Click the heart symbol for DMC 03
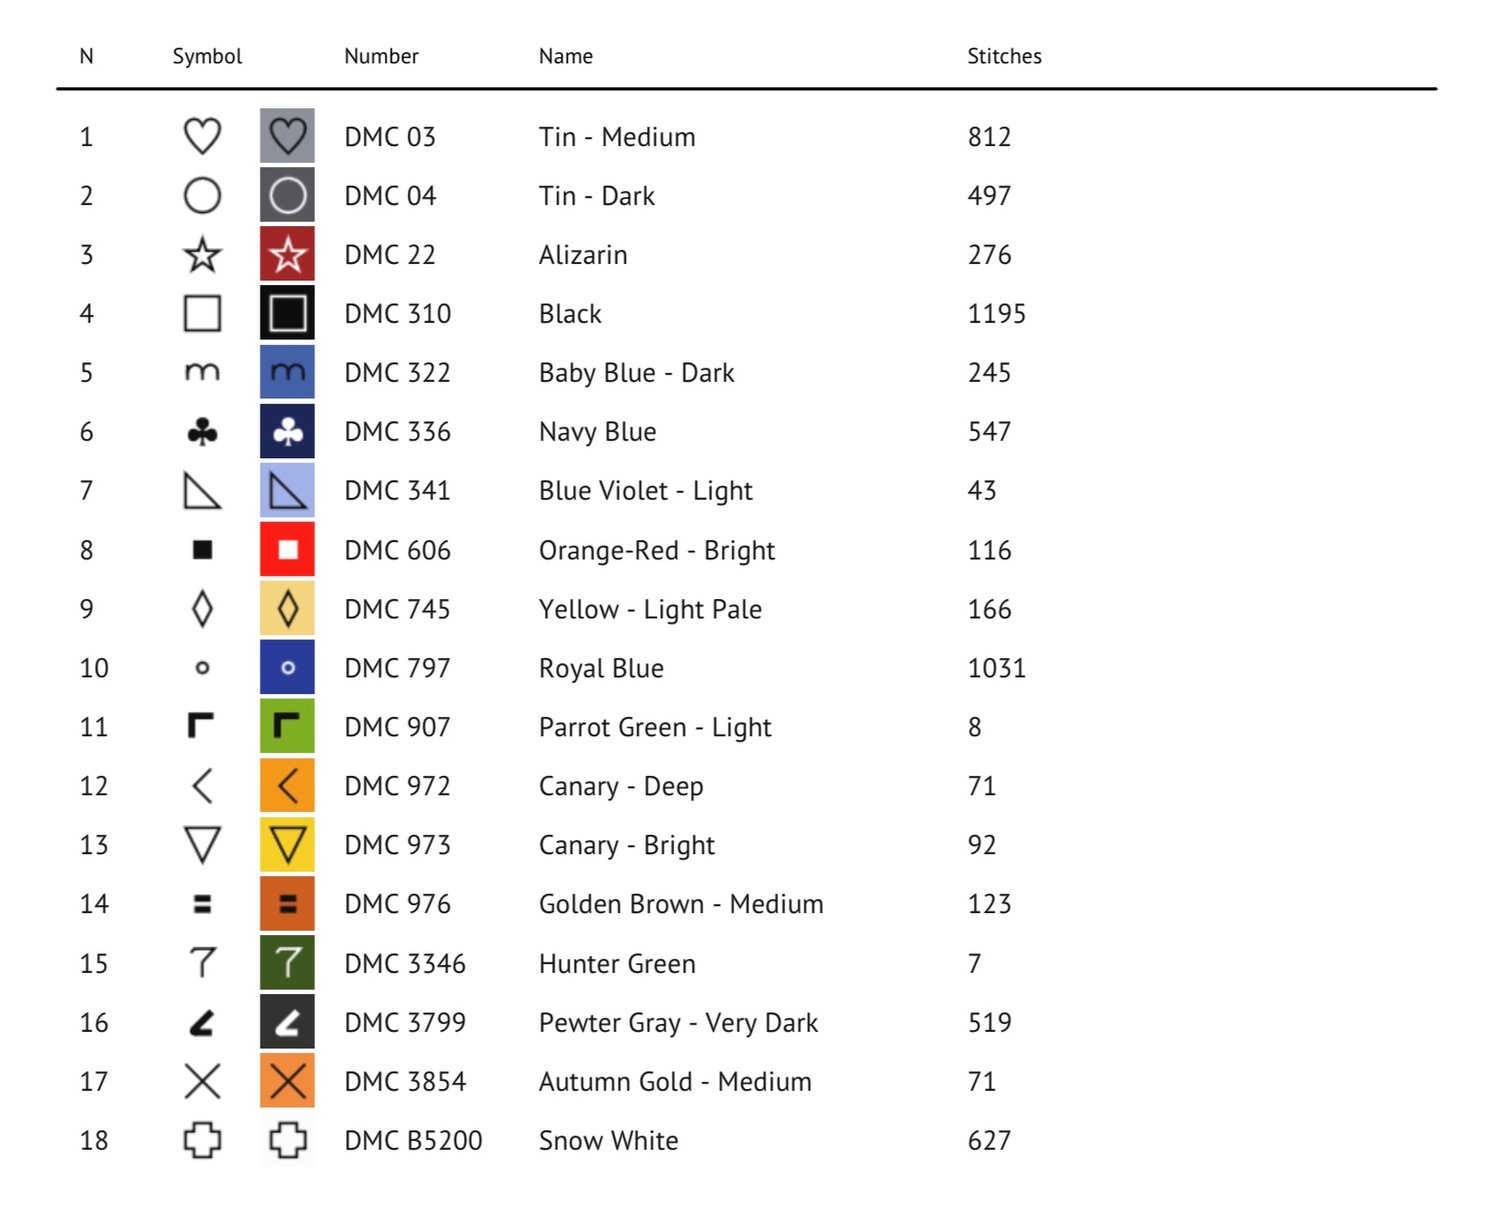The image size is (1500, 1213). point(202,136)
